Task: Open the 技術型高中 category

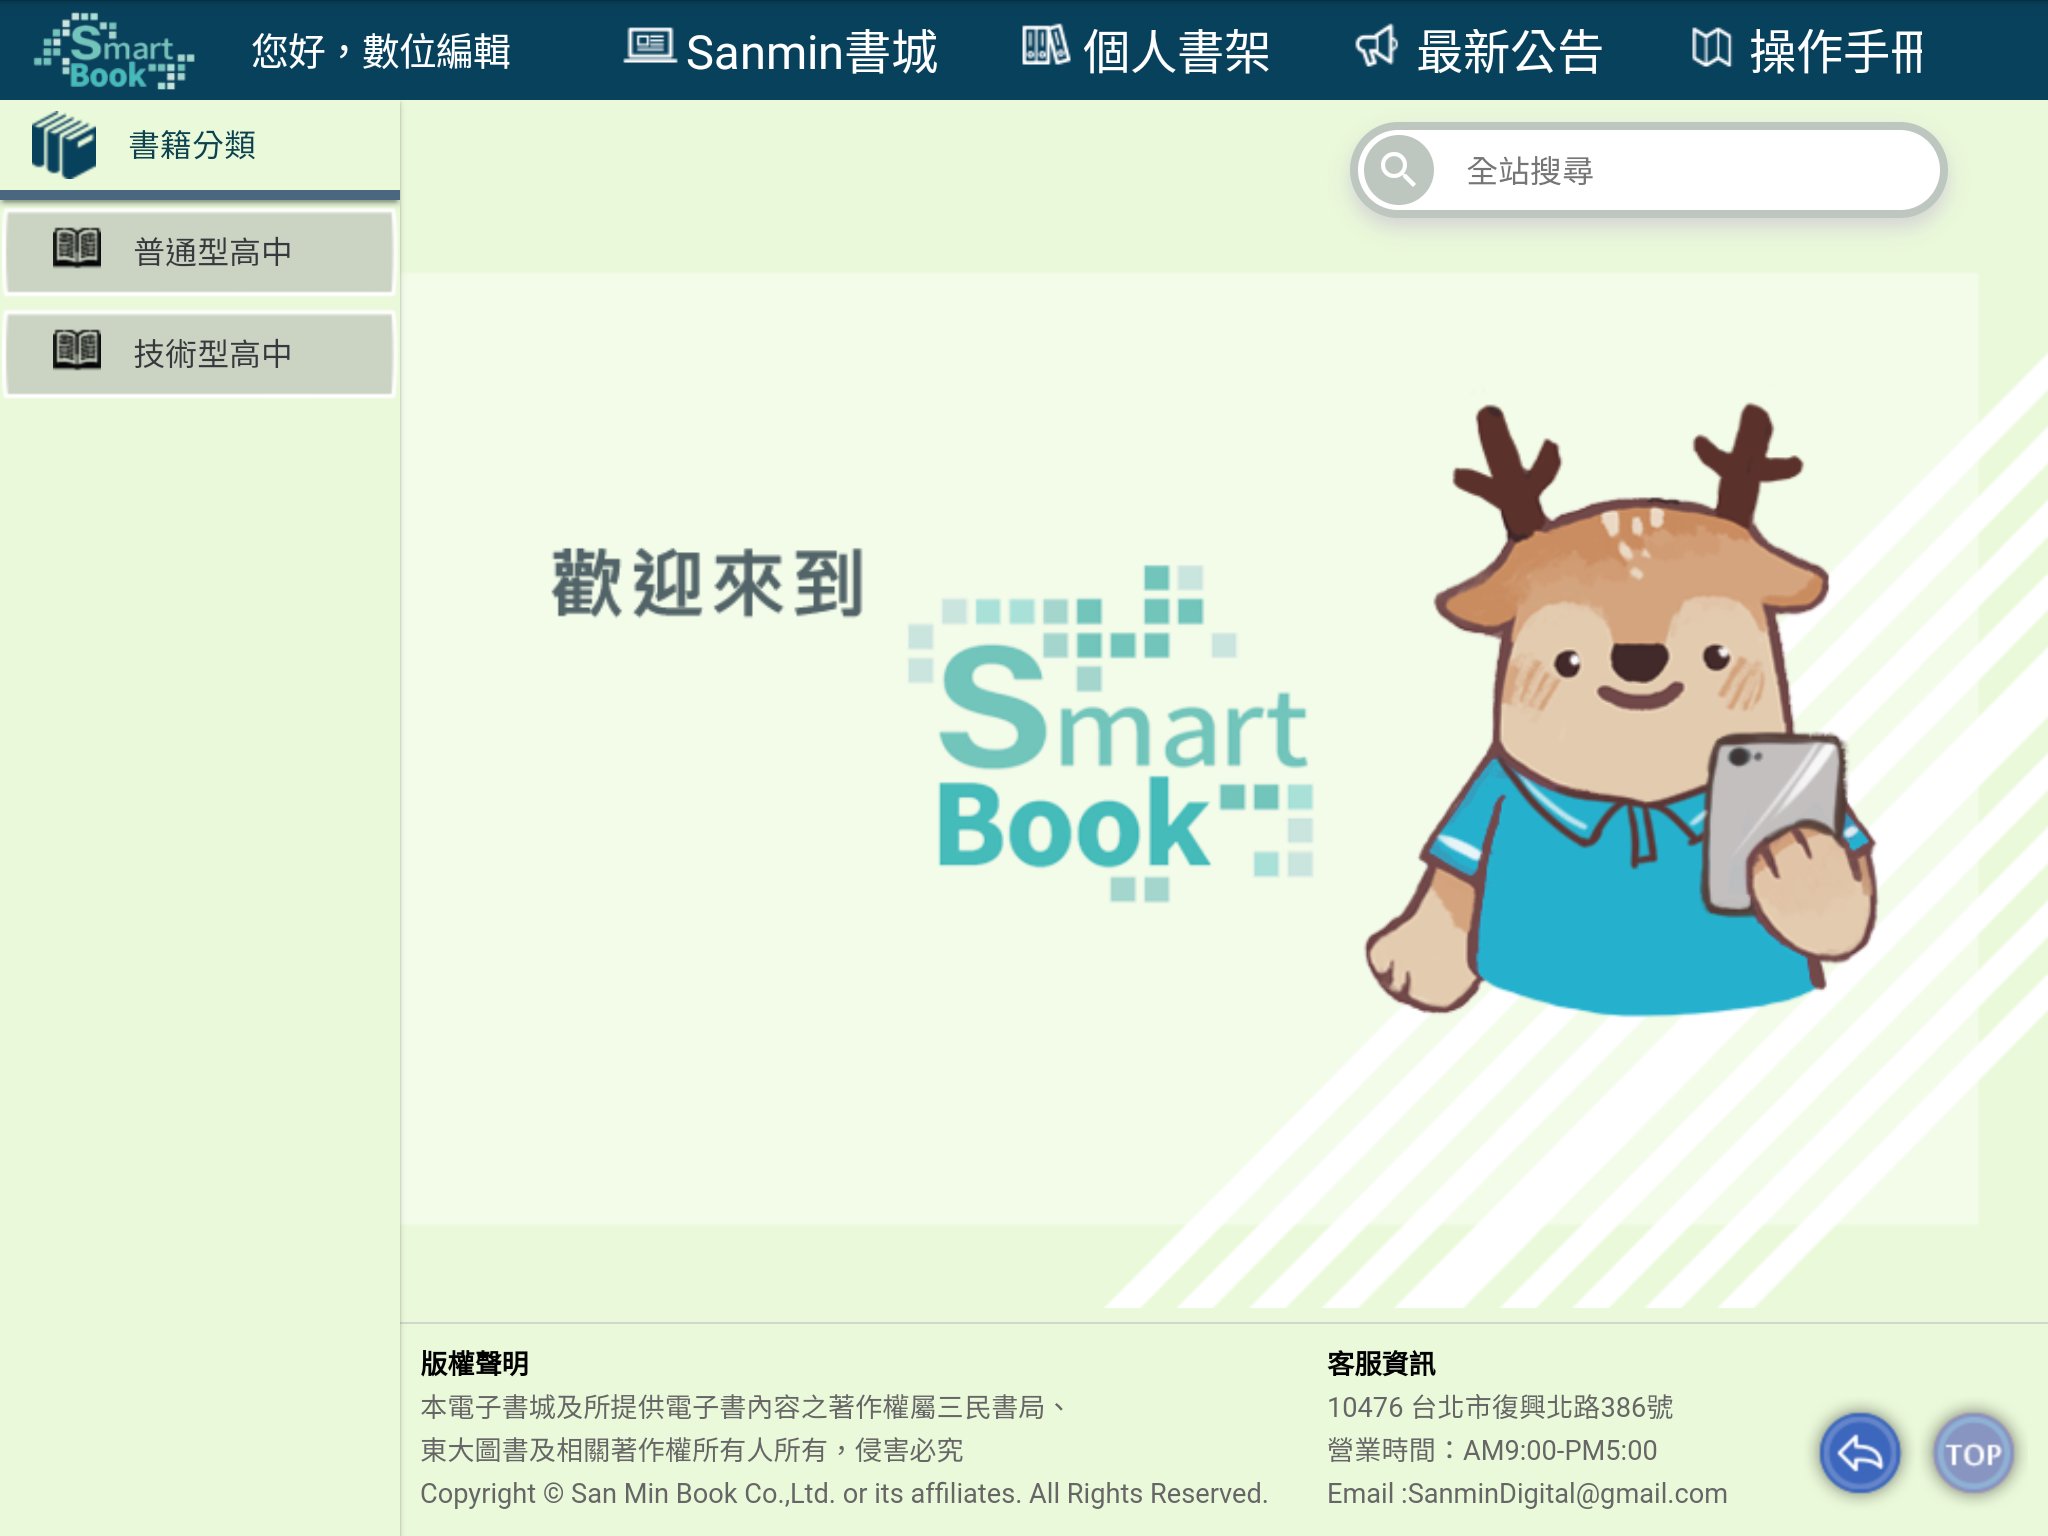Action: [x=212, y=352]
